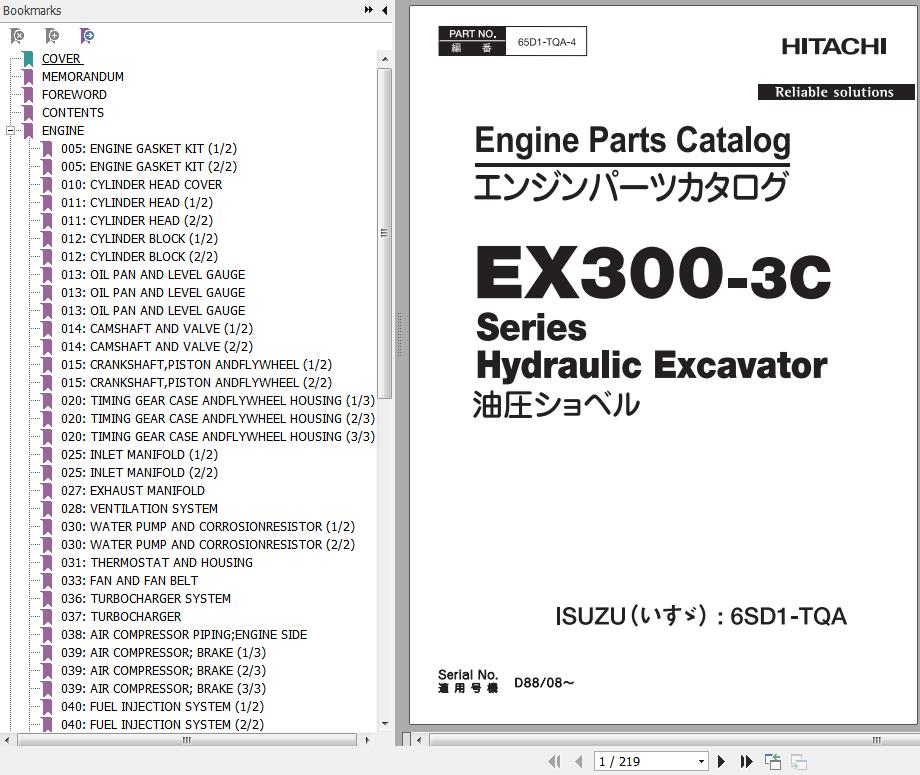This screenshot has width=920, height=775.
Task: Click the next view icon
Action: pyautogui.click(x=799, y=762)
